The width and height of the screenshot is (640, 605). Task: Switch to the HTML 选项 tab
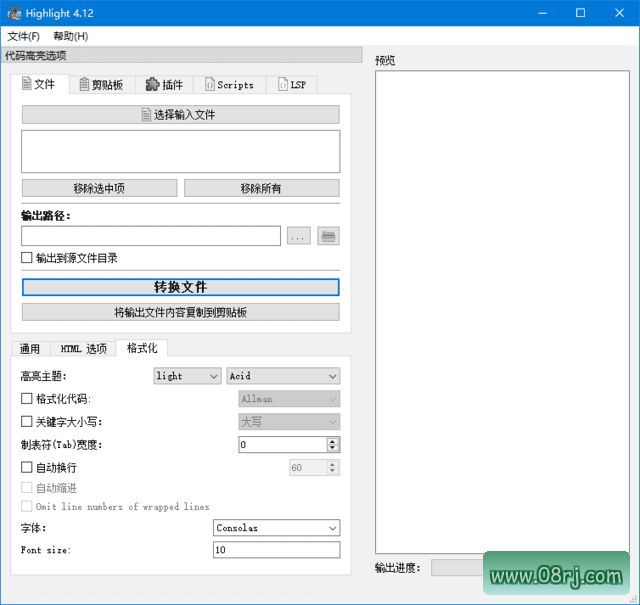click(x=83, y=349)
